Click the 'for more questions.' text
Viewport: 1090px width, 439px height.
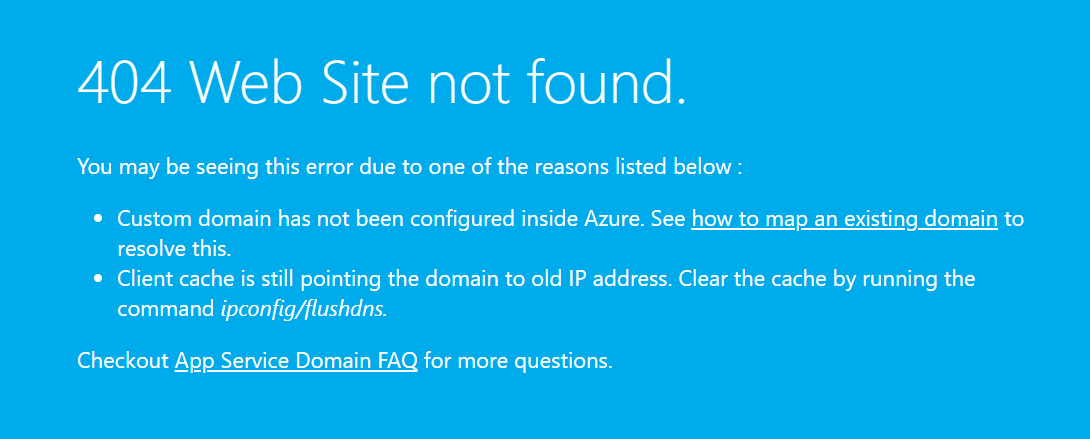tap(518, 361)
